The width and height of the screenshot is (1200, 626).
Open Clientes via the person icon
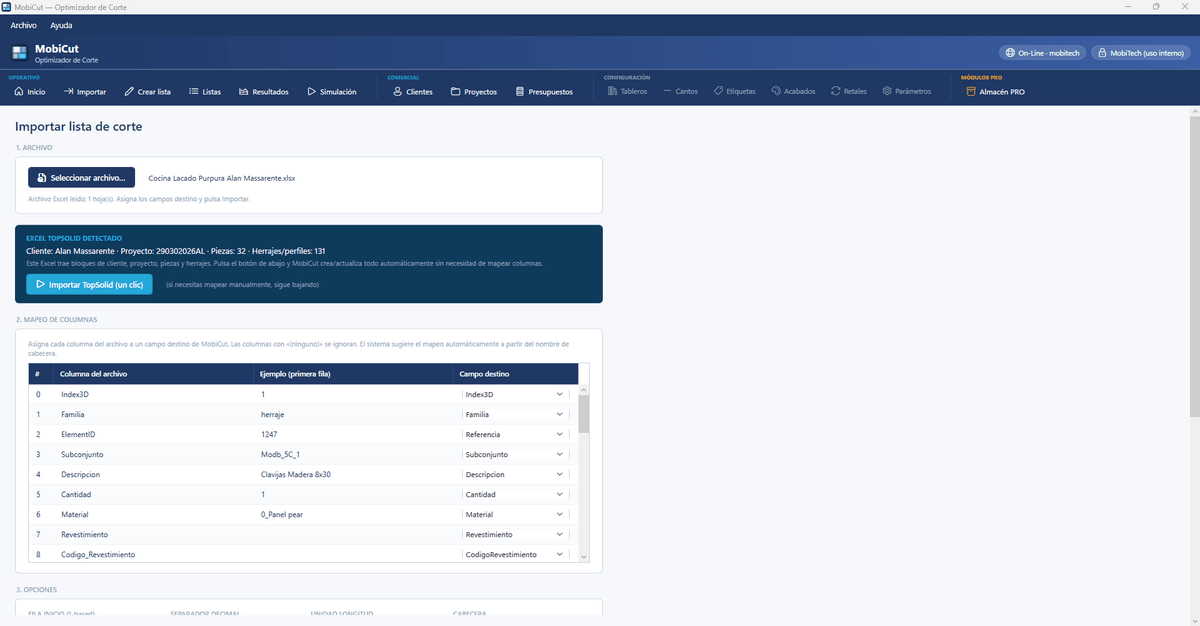tap(398, 92)
